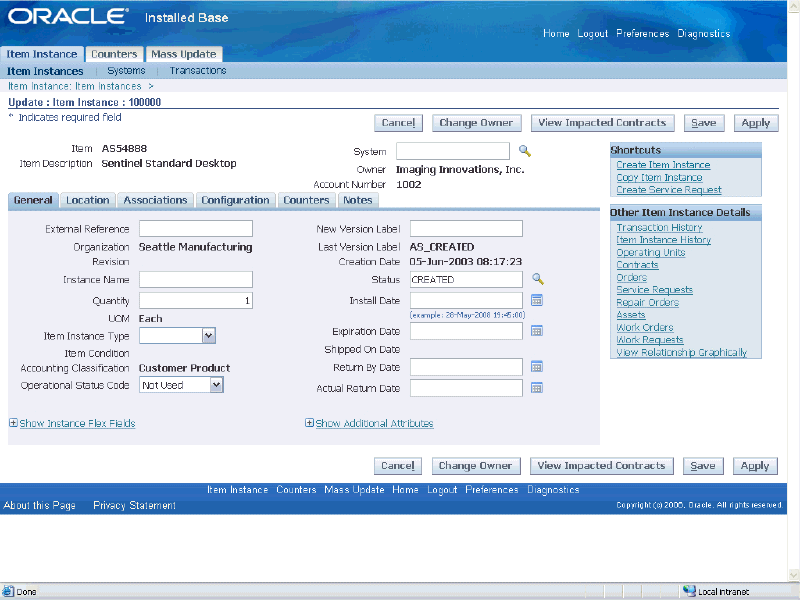This screenshot has height=600, width=800.
Task: Open the Create Item Instance shortcut
Action: pyautogui.click(x=663, y=165)
